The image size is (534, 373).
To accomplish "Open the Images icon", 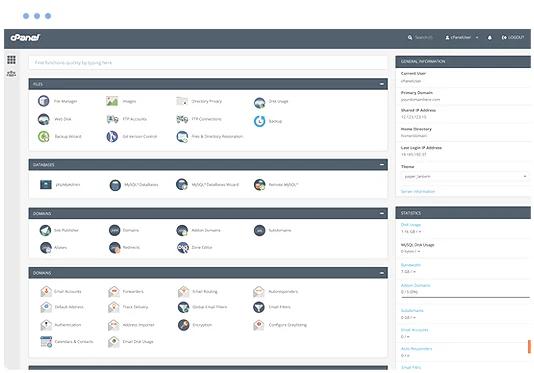I will 112,101.
